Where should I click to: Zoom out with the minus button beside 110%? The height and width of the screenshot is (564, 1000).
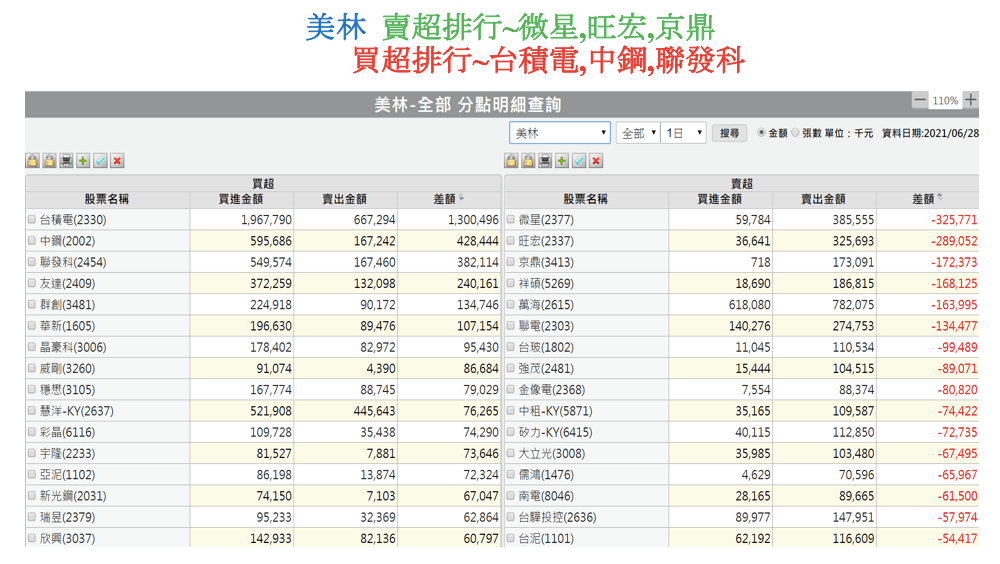tap(920, 100)
